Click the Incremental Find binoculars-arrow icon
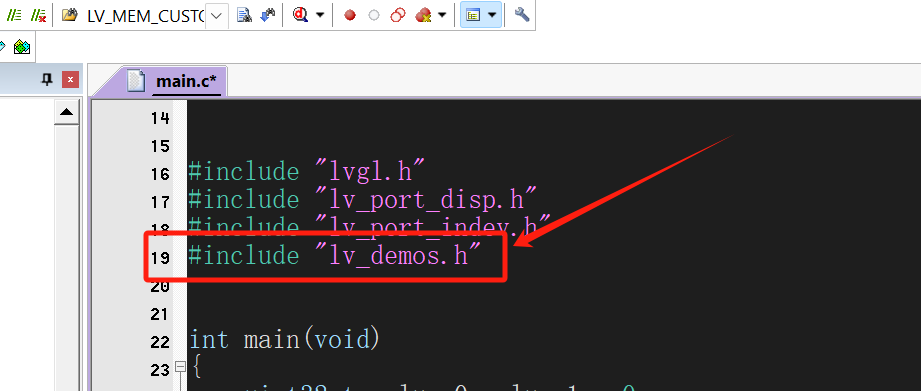 pyautogui.click(x=268, y=15)
